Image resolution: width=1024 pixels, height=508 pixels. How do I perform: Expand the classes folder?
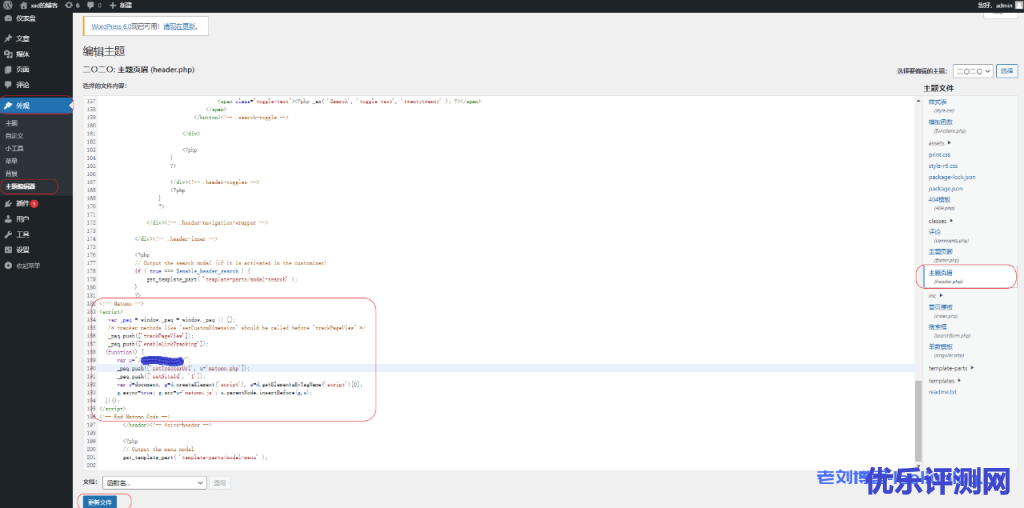pyautogui.click(x=941, y=221)
